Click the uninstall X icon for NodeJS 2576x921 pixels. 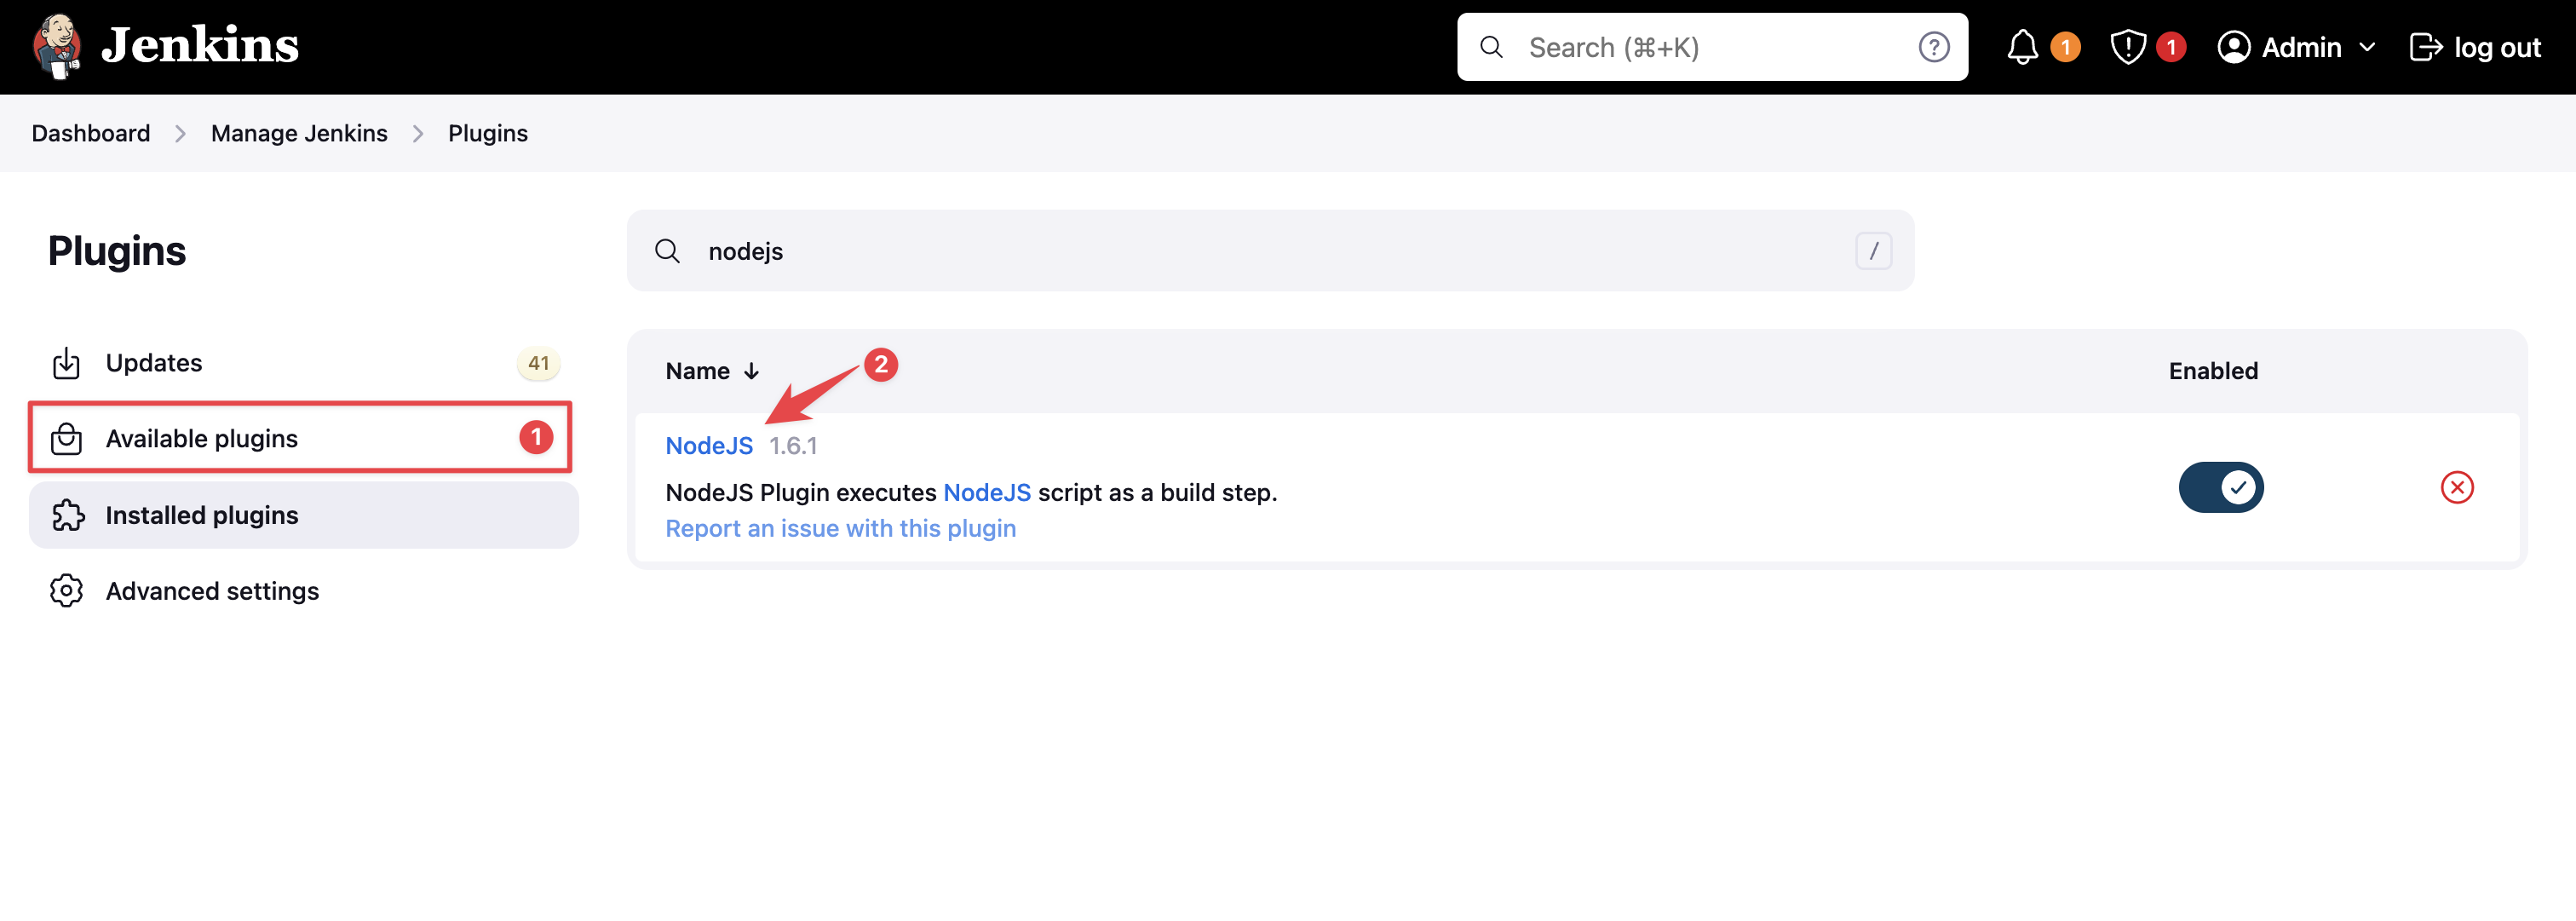(x=2456, y=487)
